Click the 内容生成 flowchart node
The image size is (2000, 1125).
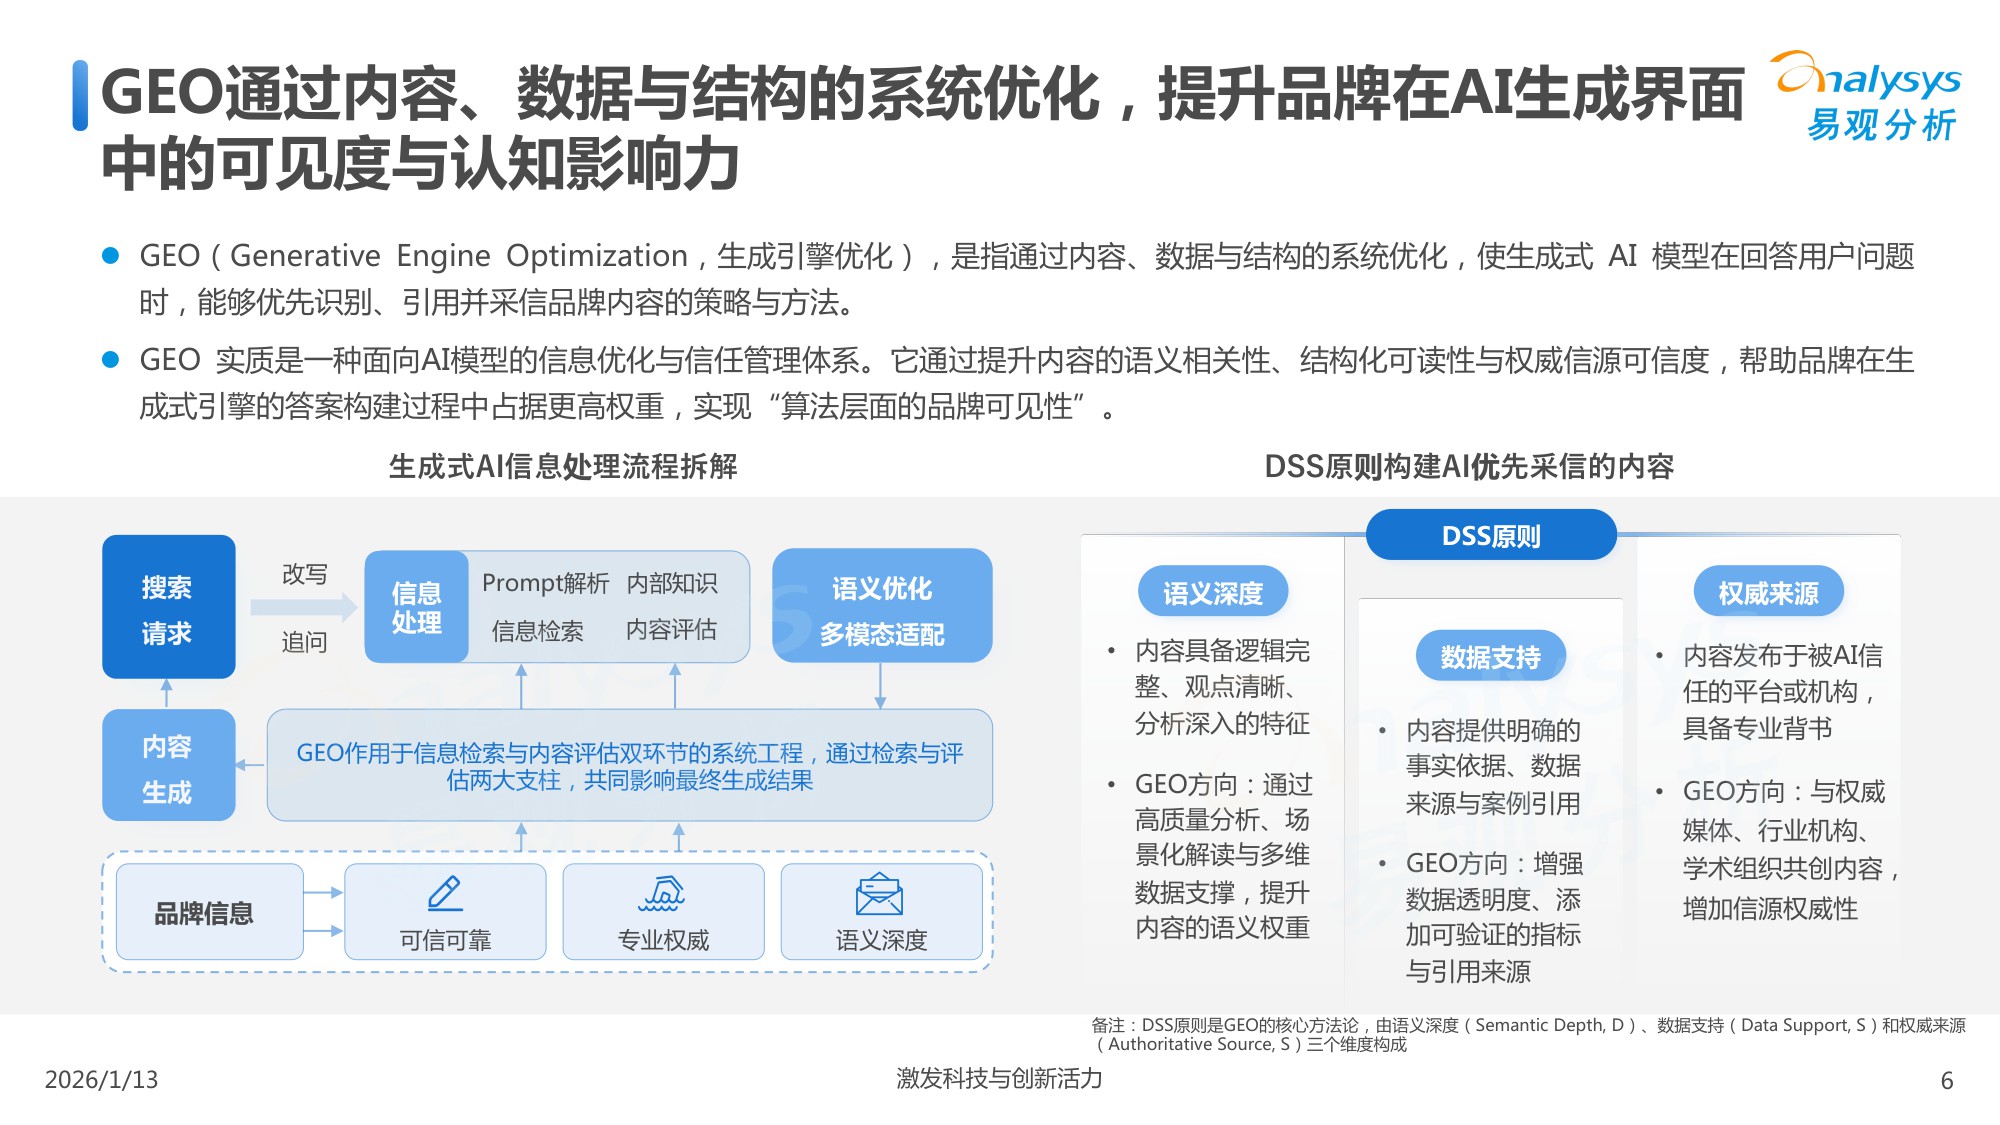[x=168, y=765]
